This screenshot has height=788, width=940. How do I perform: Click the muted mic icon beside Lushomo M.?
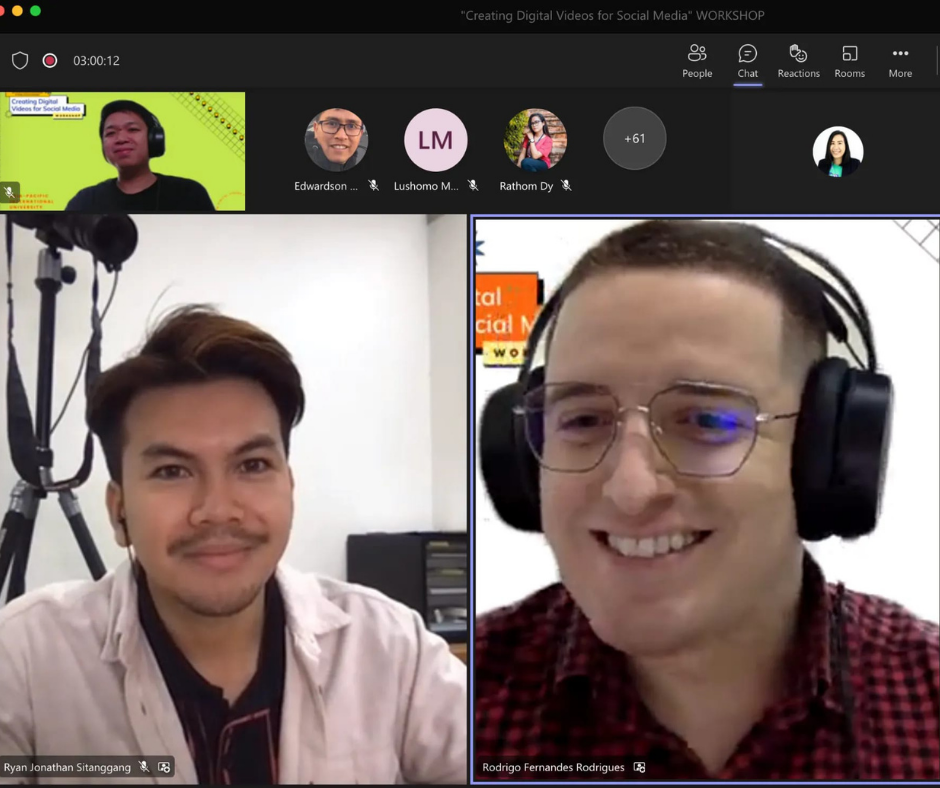point(473,186)
